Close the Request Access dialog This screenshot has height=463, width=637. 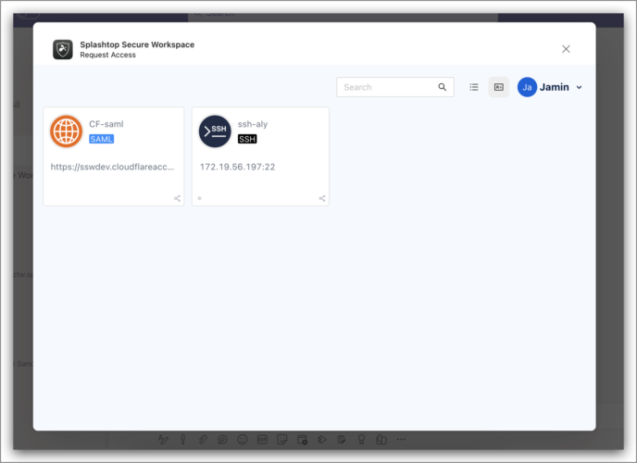point(566,49)
